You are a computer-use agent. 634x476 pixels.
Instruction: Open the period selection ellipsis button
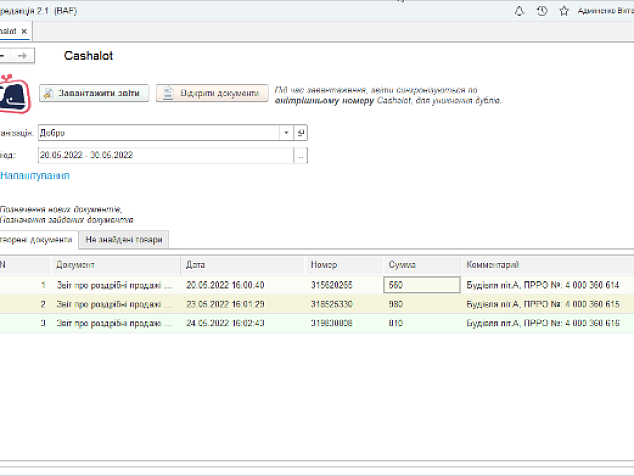click(x=300, y=155)
